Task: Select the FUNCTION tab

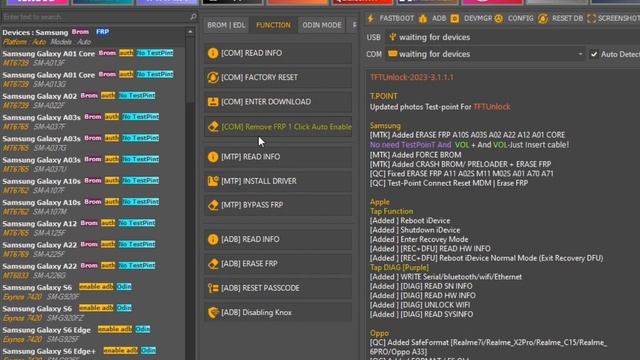Action: 273,25
